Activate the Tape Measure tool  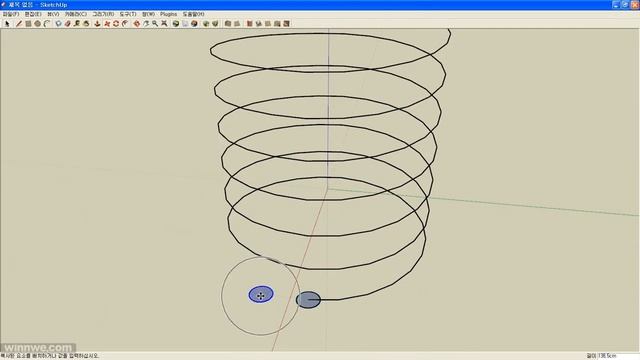[76, 24]
